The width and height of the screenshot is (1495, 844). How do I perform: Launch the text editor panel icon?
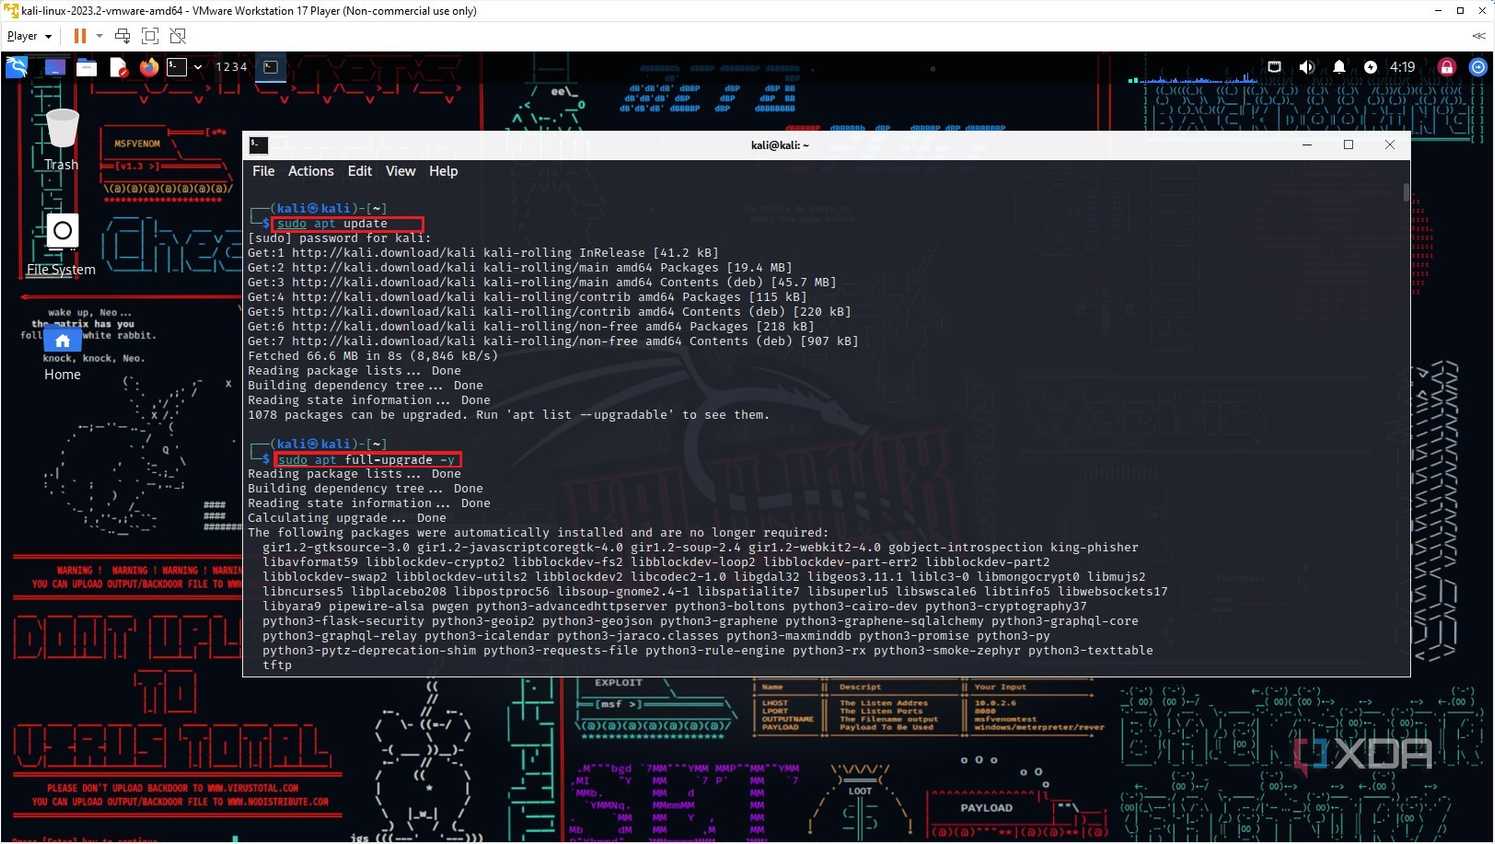pyautogui.click(x=118, y=67)
